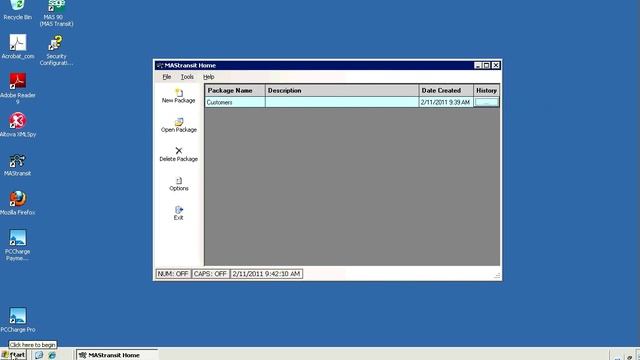Open the Tools menu
The image size is (640, 360).
coord(187,77)
